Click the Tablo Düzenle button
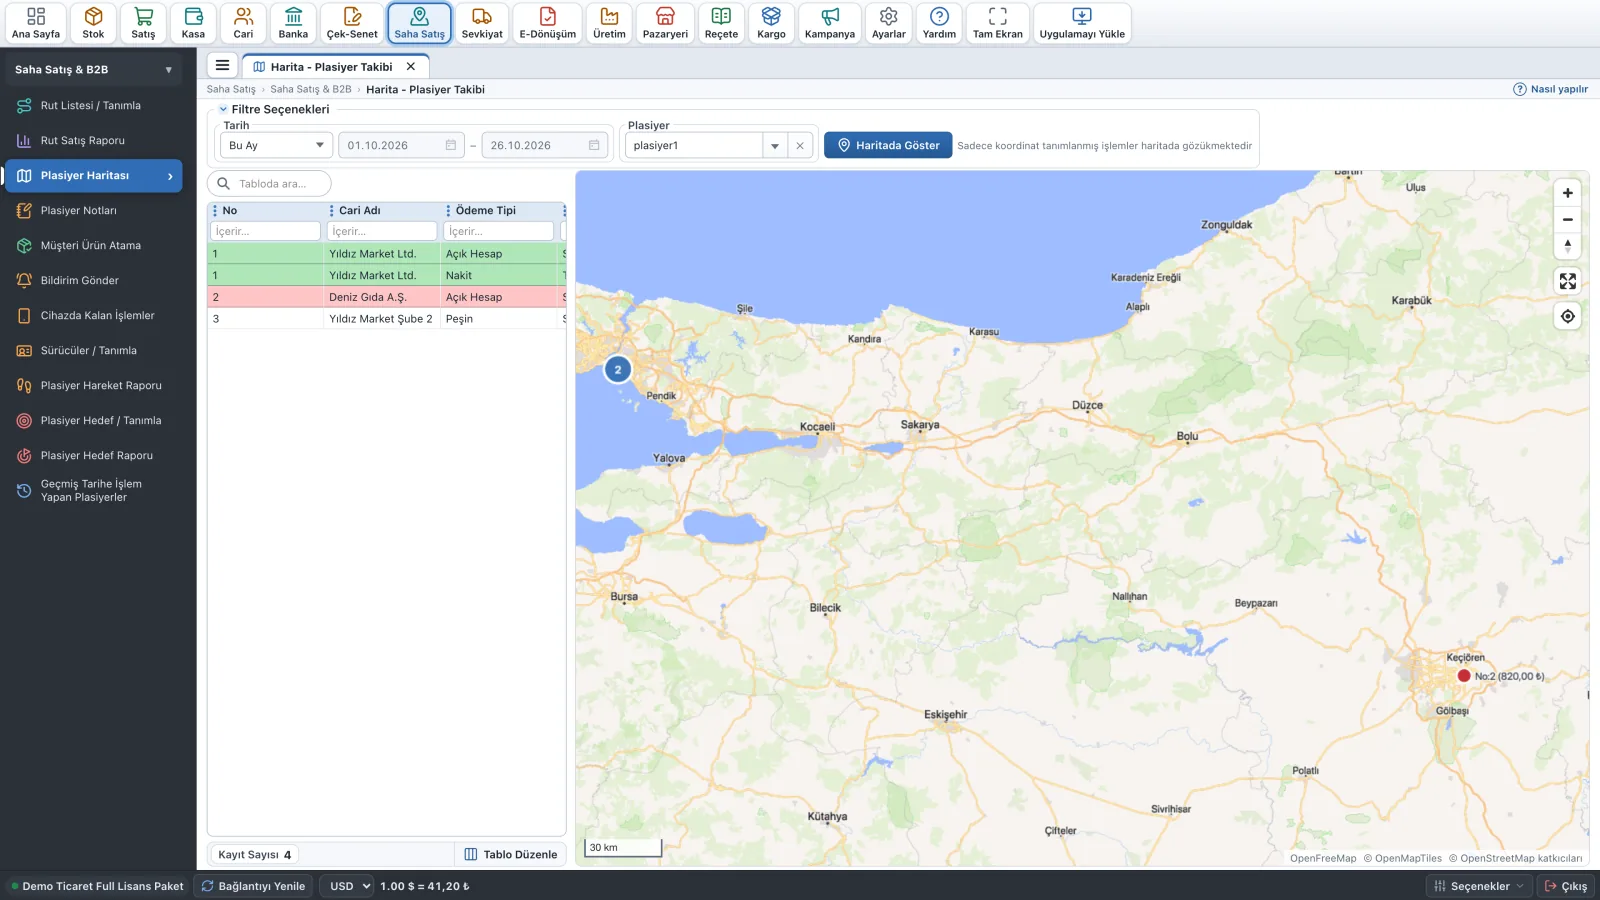The width and height of the screenshot is (1600, 900). pos(511,855)
